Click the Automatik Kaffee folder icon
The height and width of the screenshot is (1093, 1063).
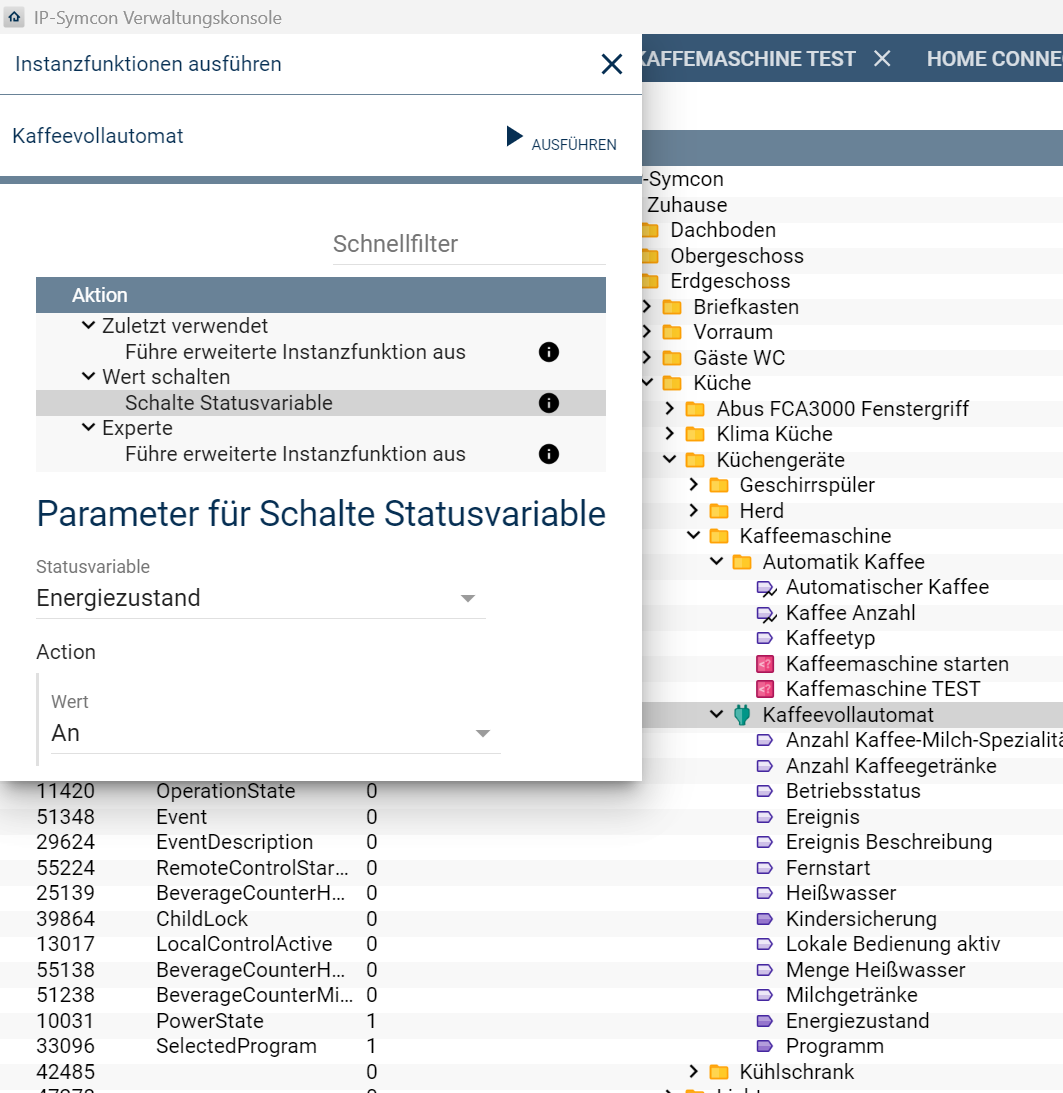[742, 562]
